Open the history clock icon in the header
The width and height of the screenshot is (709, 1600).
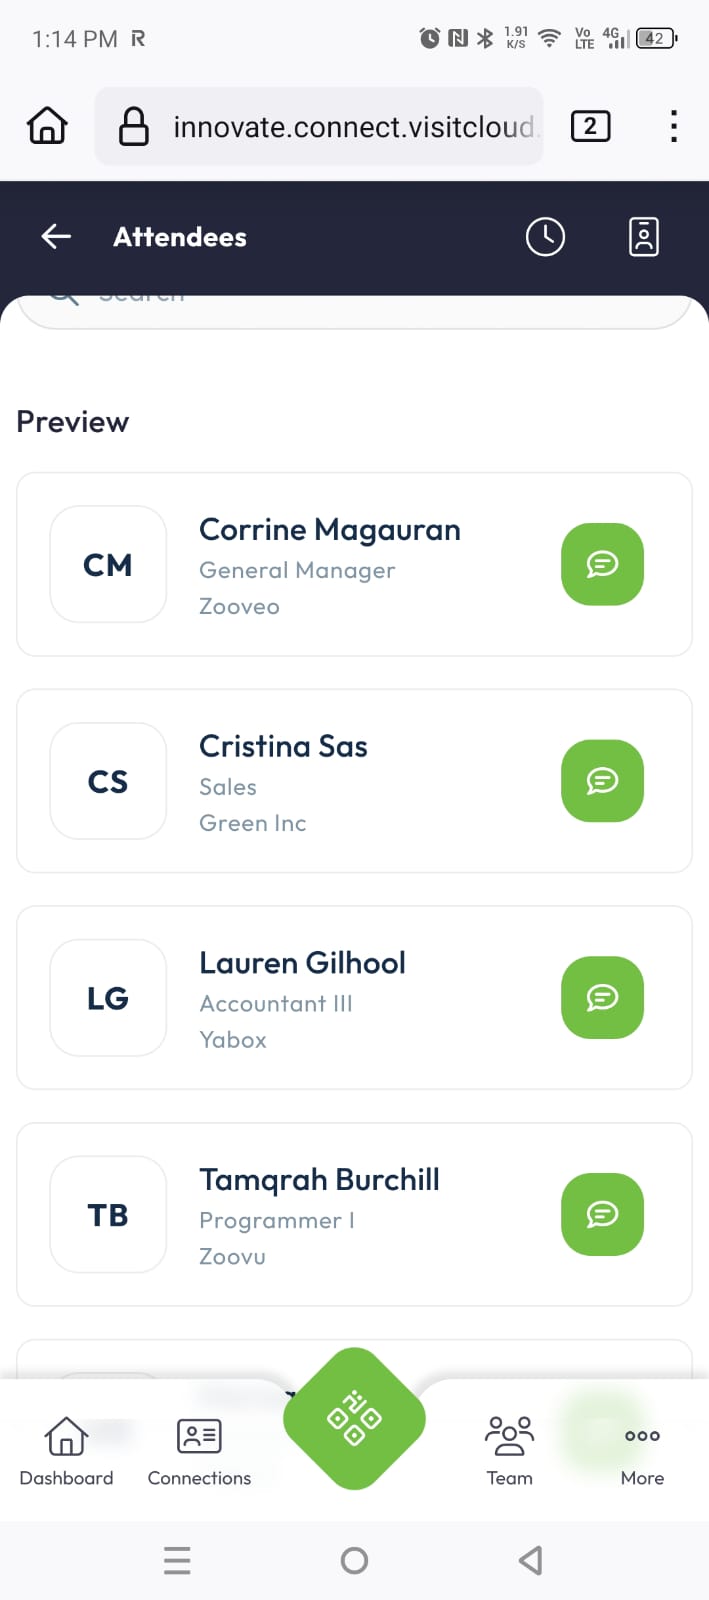(x=545, y=237)
